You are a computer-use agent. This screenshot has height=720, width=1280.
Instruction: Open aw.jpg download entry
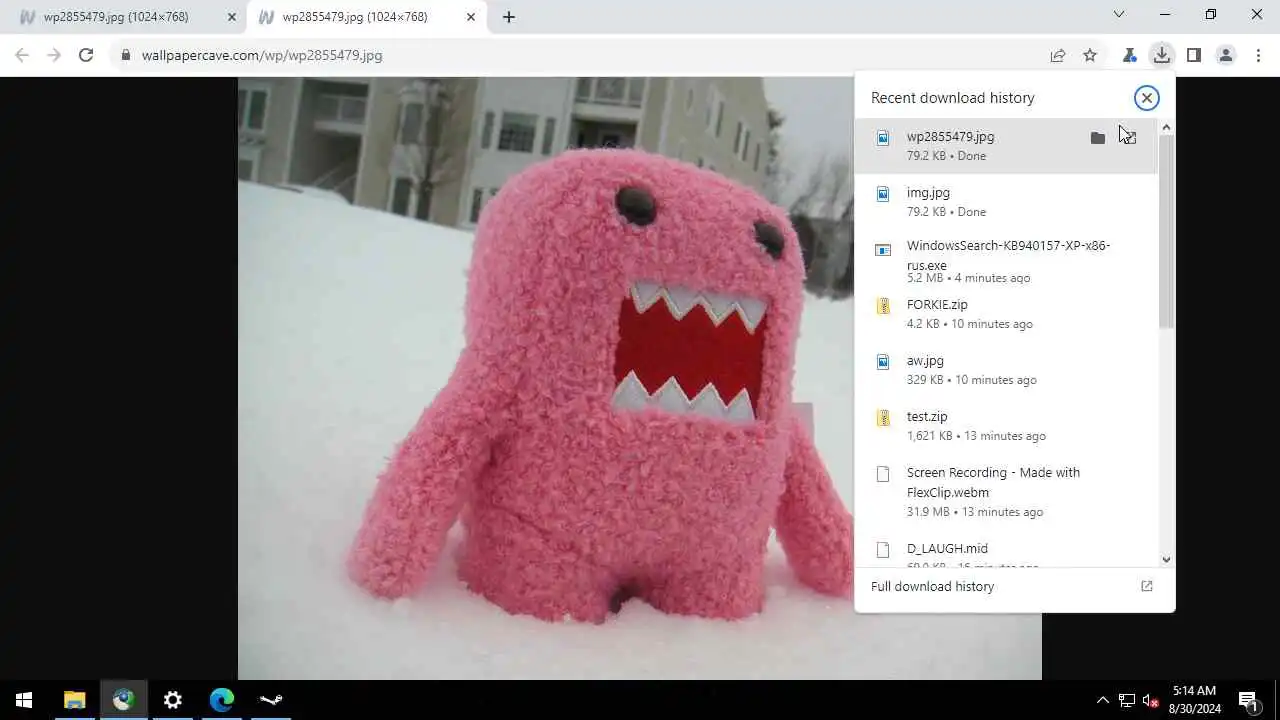click(x=1006, y=370)
